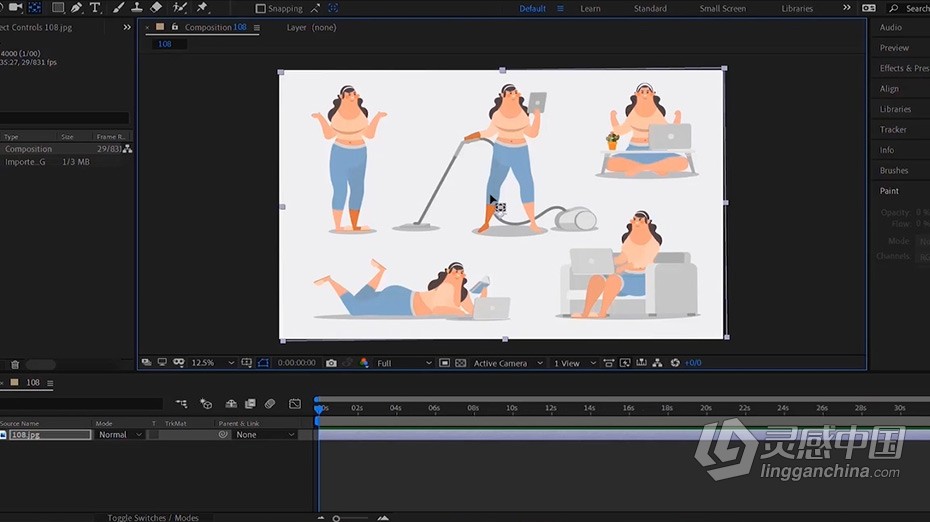Select the Pen tool
This screenshot has height=522, width=930.
tap(77, 8)
